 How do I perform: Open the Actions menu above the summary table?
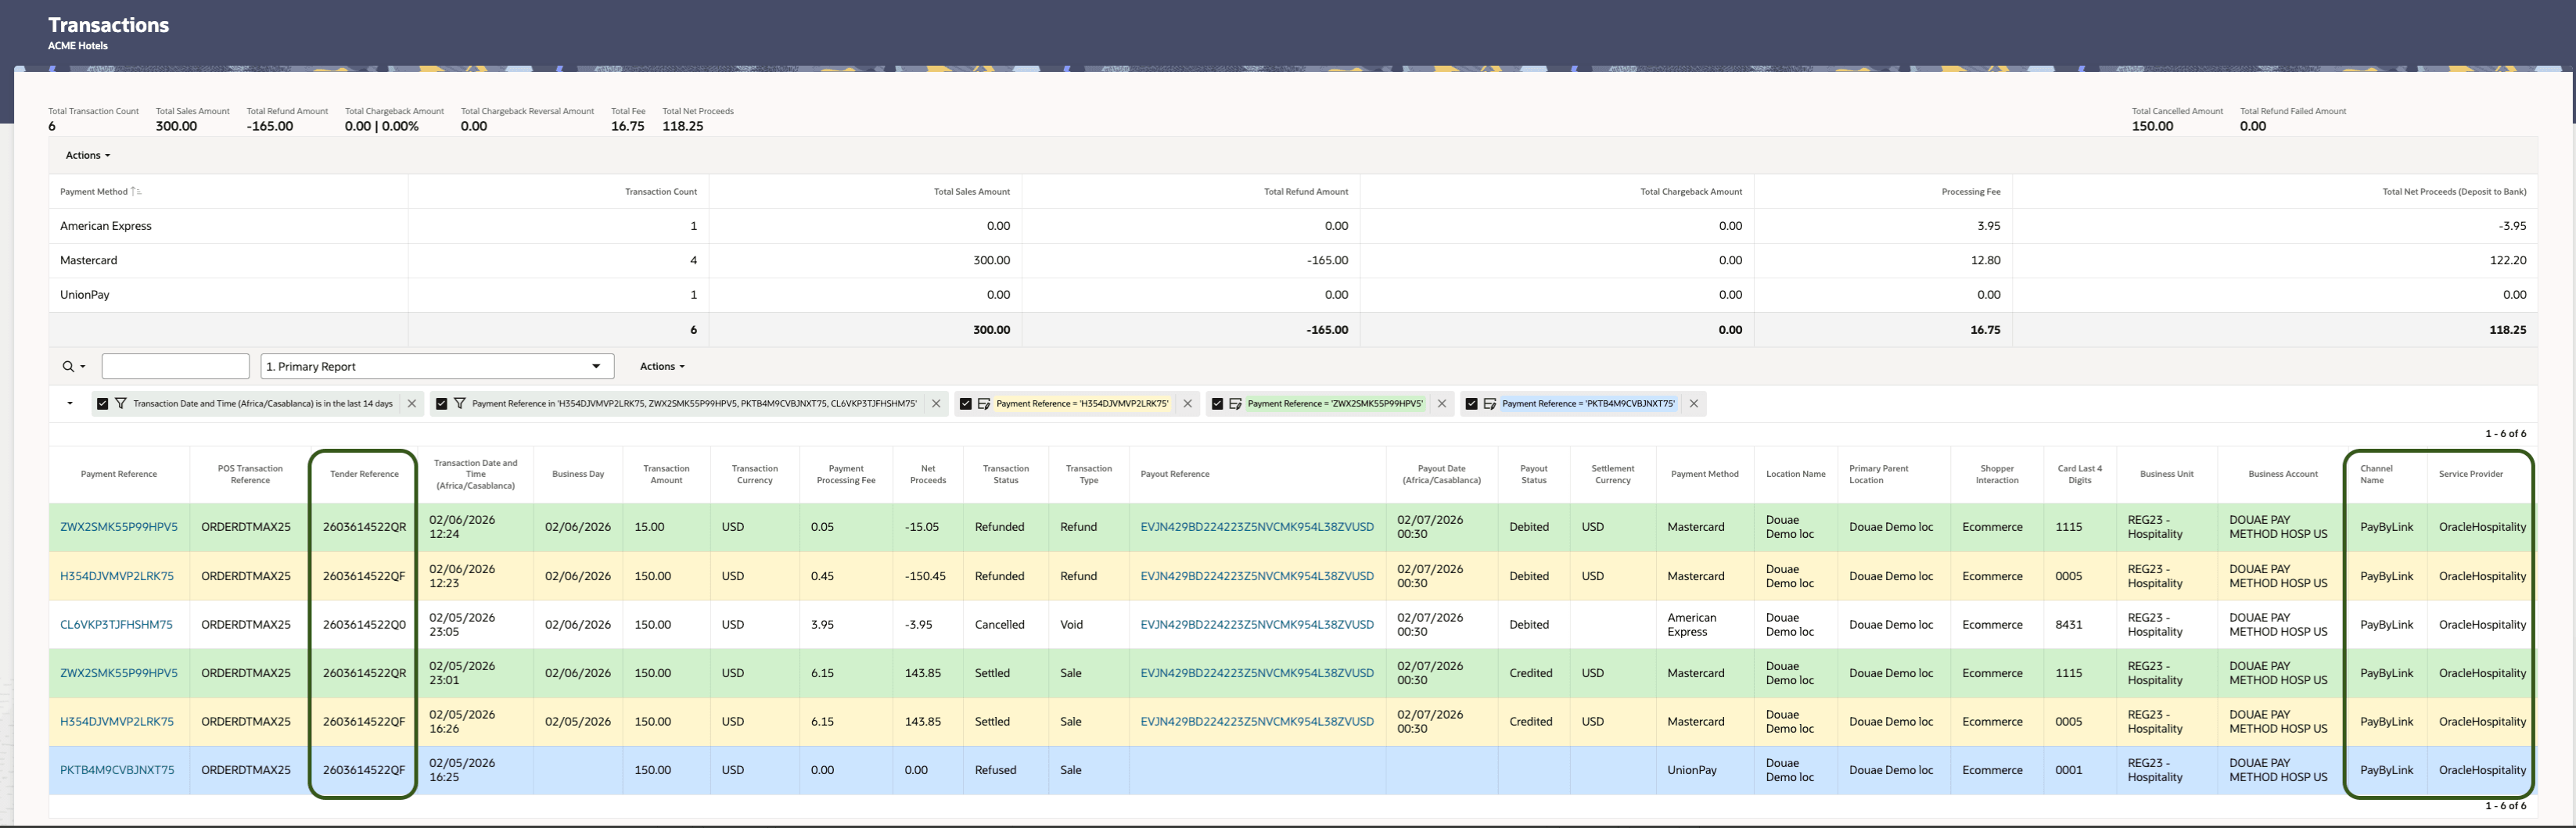point(88,156)
